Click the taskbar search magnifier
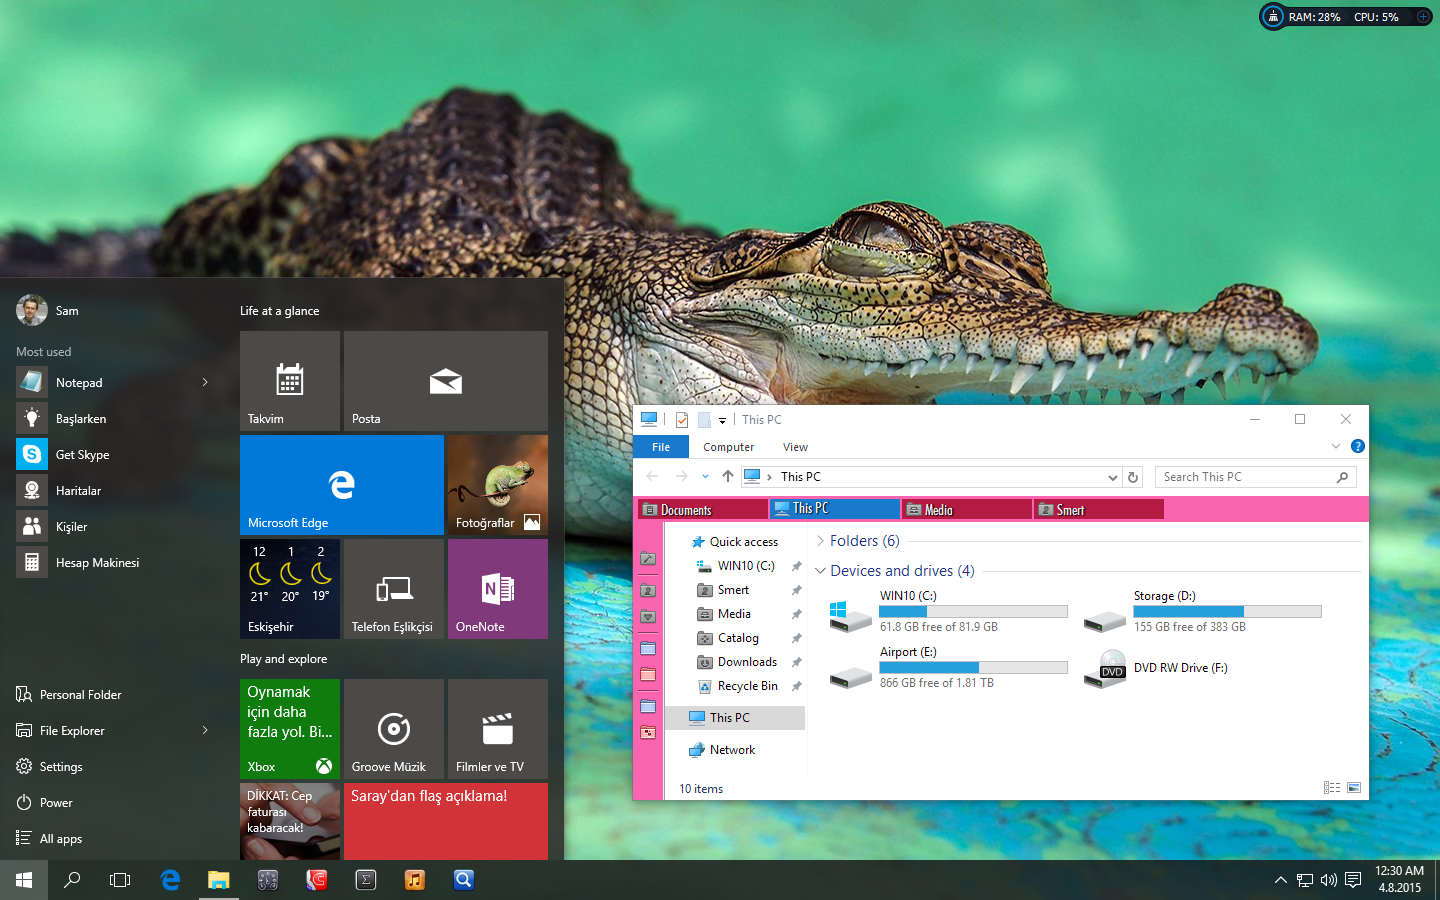This screenshot has width=1440, height=900. pyautogui.click(x=72, y=880)
